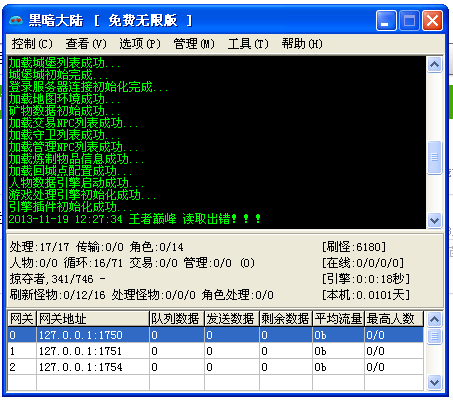
Task: Click the 处理:17/17 status text
Action: point(39,247)
